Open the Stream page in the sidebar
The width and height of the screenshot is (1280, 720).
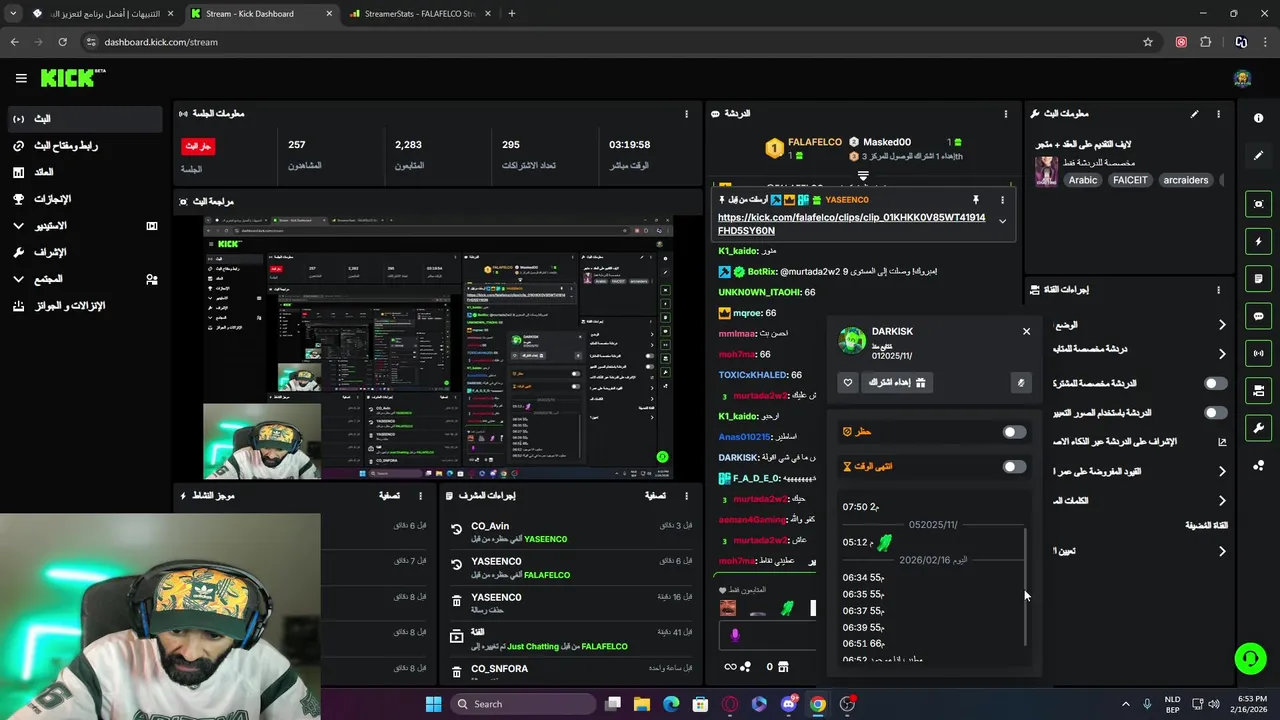tap(84, 119)
